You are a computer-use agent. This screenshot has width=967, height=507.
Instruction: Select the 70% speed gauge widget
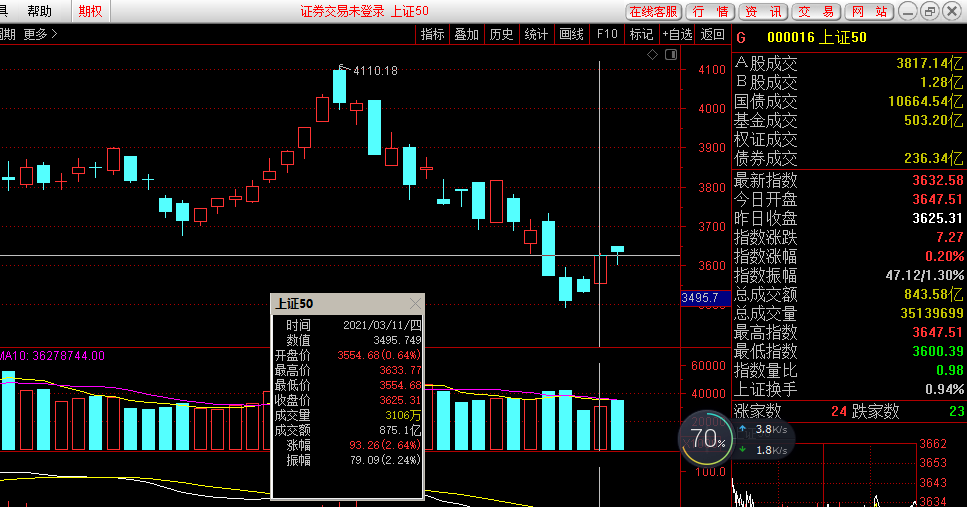pos(707,439)
